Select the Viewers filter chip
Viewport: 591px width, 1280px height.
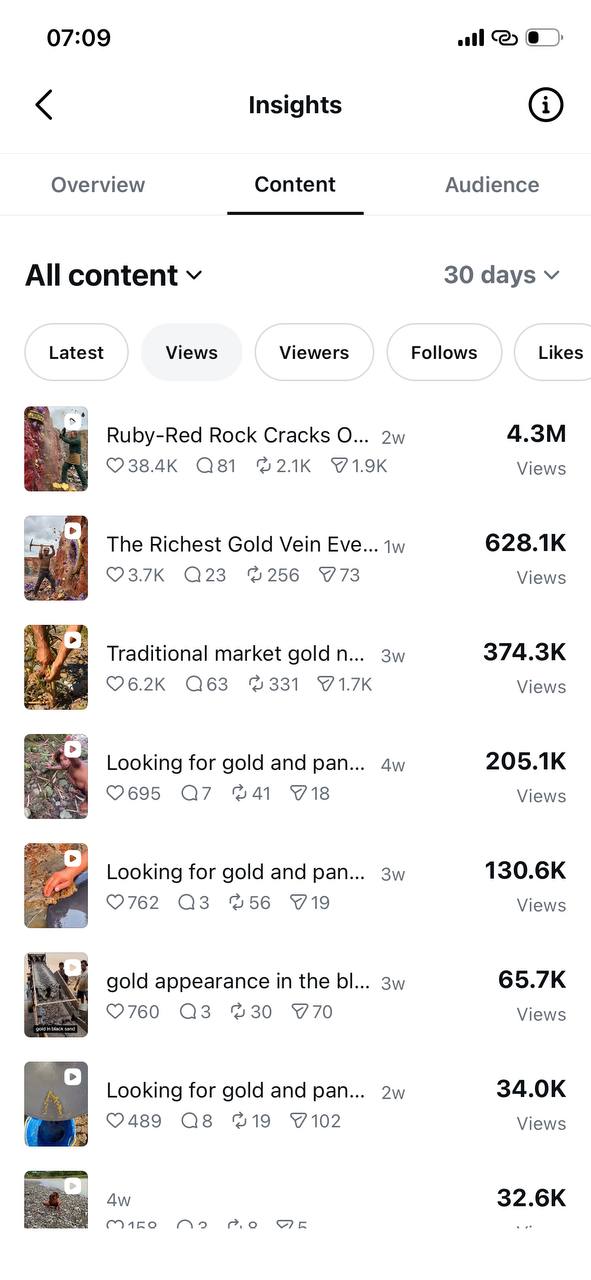point(314,352)
